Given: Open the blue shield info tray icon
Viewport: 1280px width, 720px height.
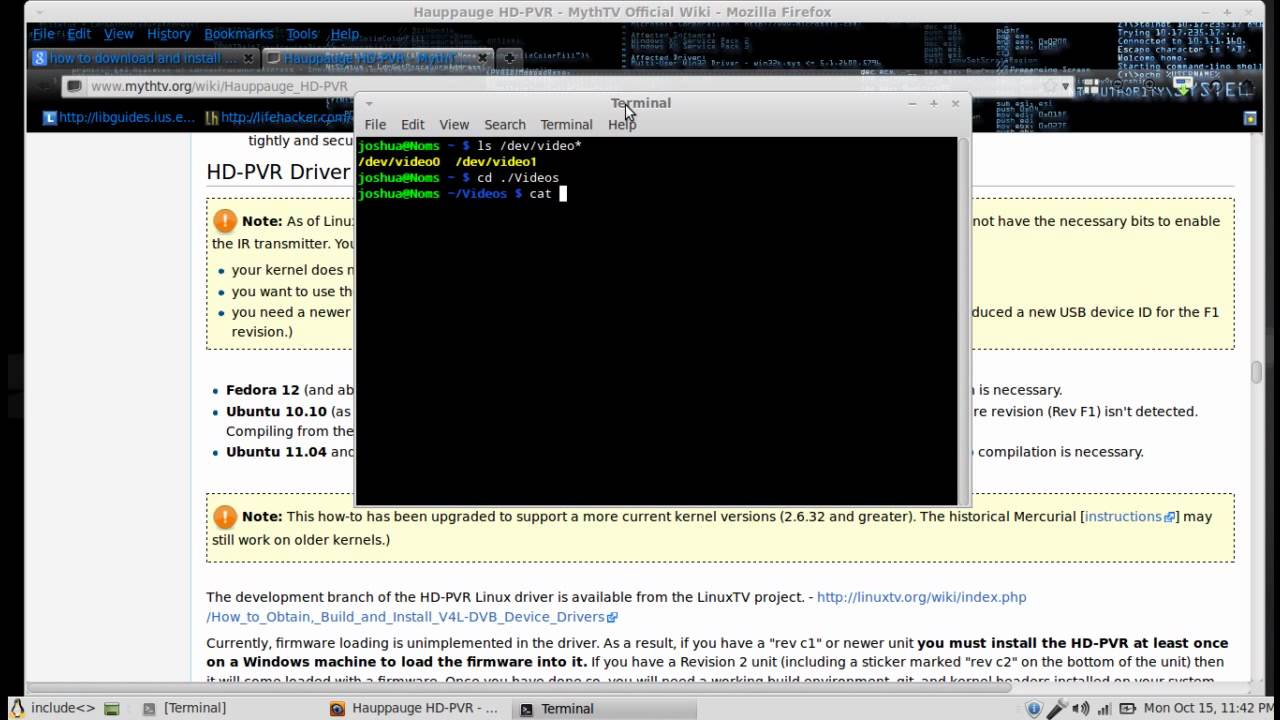Looking at the screenshot, I should coord(1033,708).
